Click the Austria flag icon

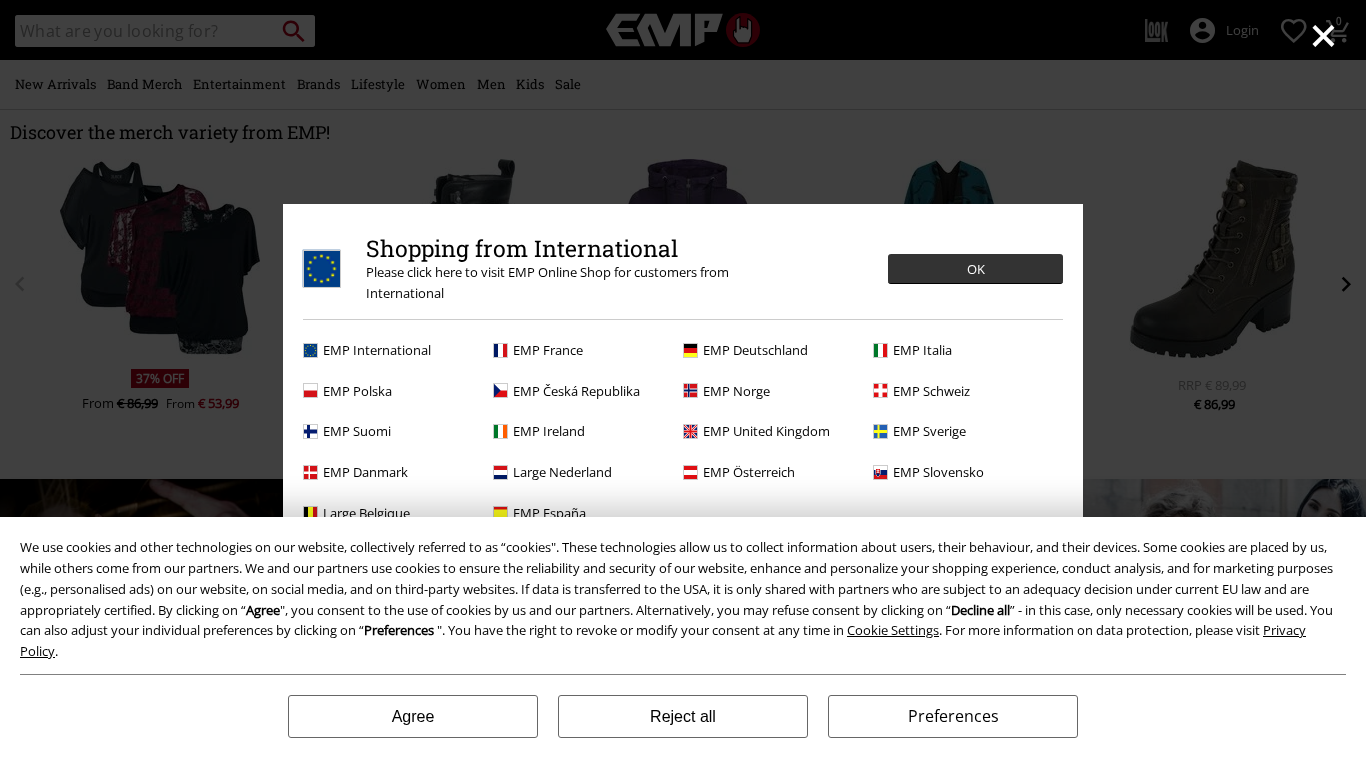[x=690, y=472]
